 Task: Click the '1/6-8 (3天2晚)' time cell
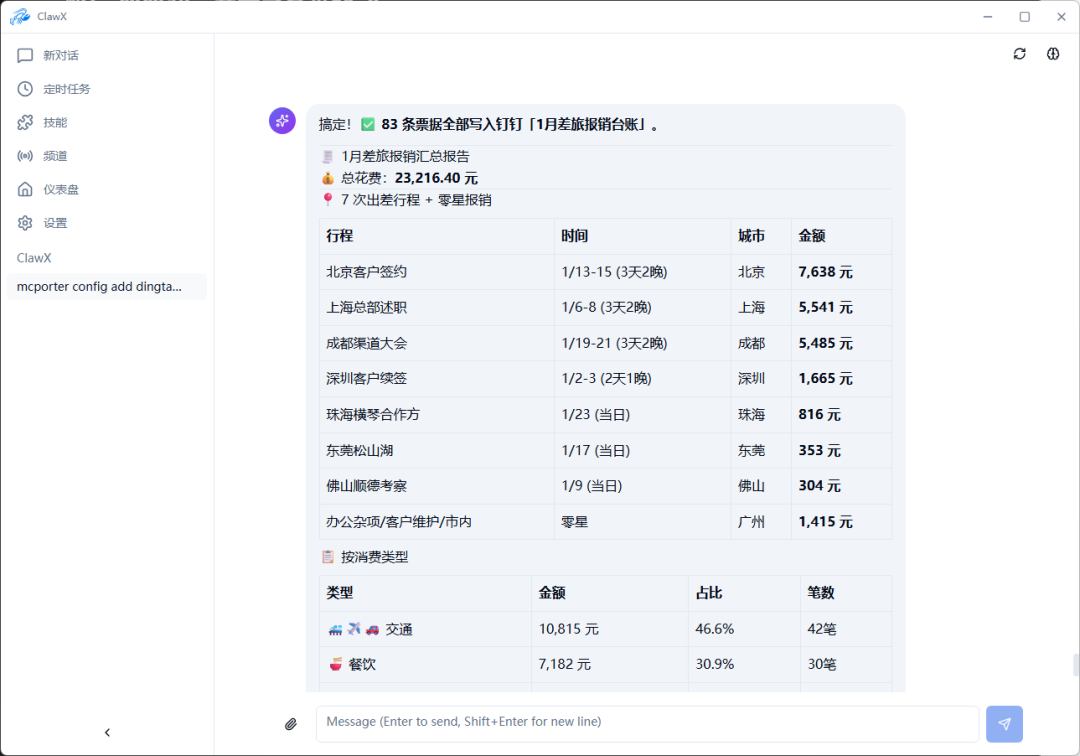point(642,308)
